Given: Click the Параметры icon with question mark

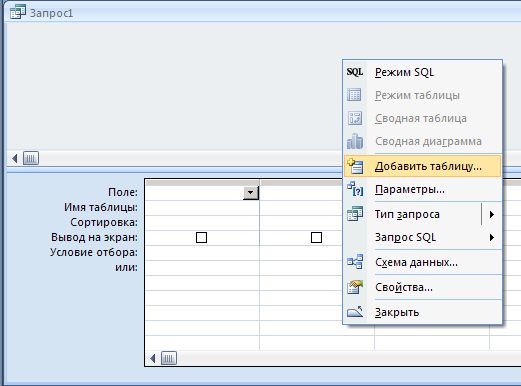Looking at the screenshot, I should click(x=355, y=189).
